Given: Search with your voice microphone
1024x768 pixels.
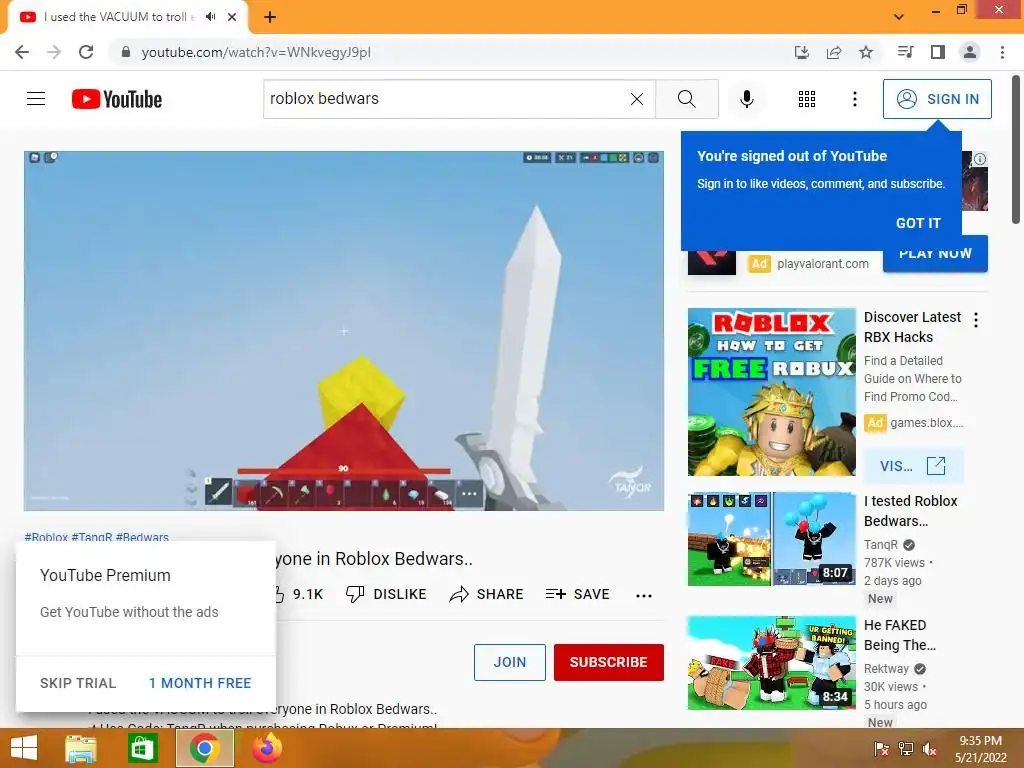Looking at the screenshot, I should tap(746, 99).
